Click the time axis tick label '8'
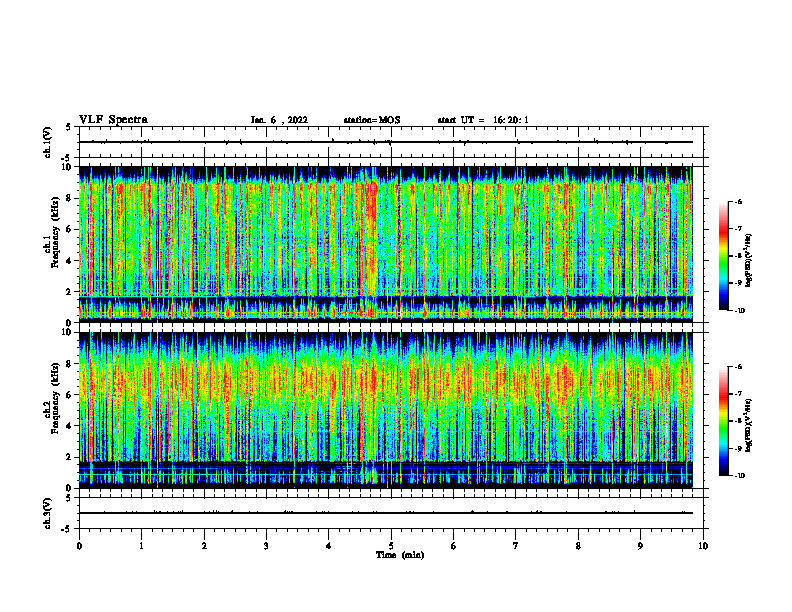The height and width of the screenshot is (612, 792). click(x=578, y=546)
